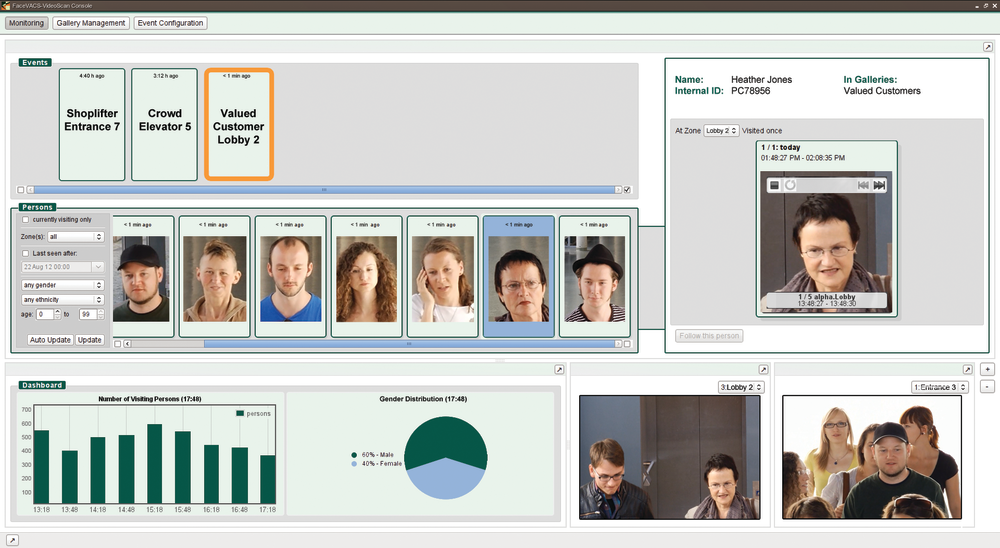The width and height of the screenshot is (1000, 548).
Task: Pop out the Lobby 2 camera panel
Action: point(763,370)
